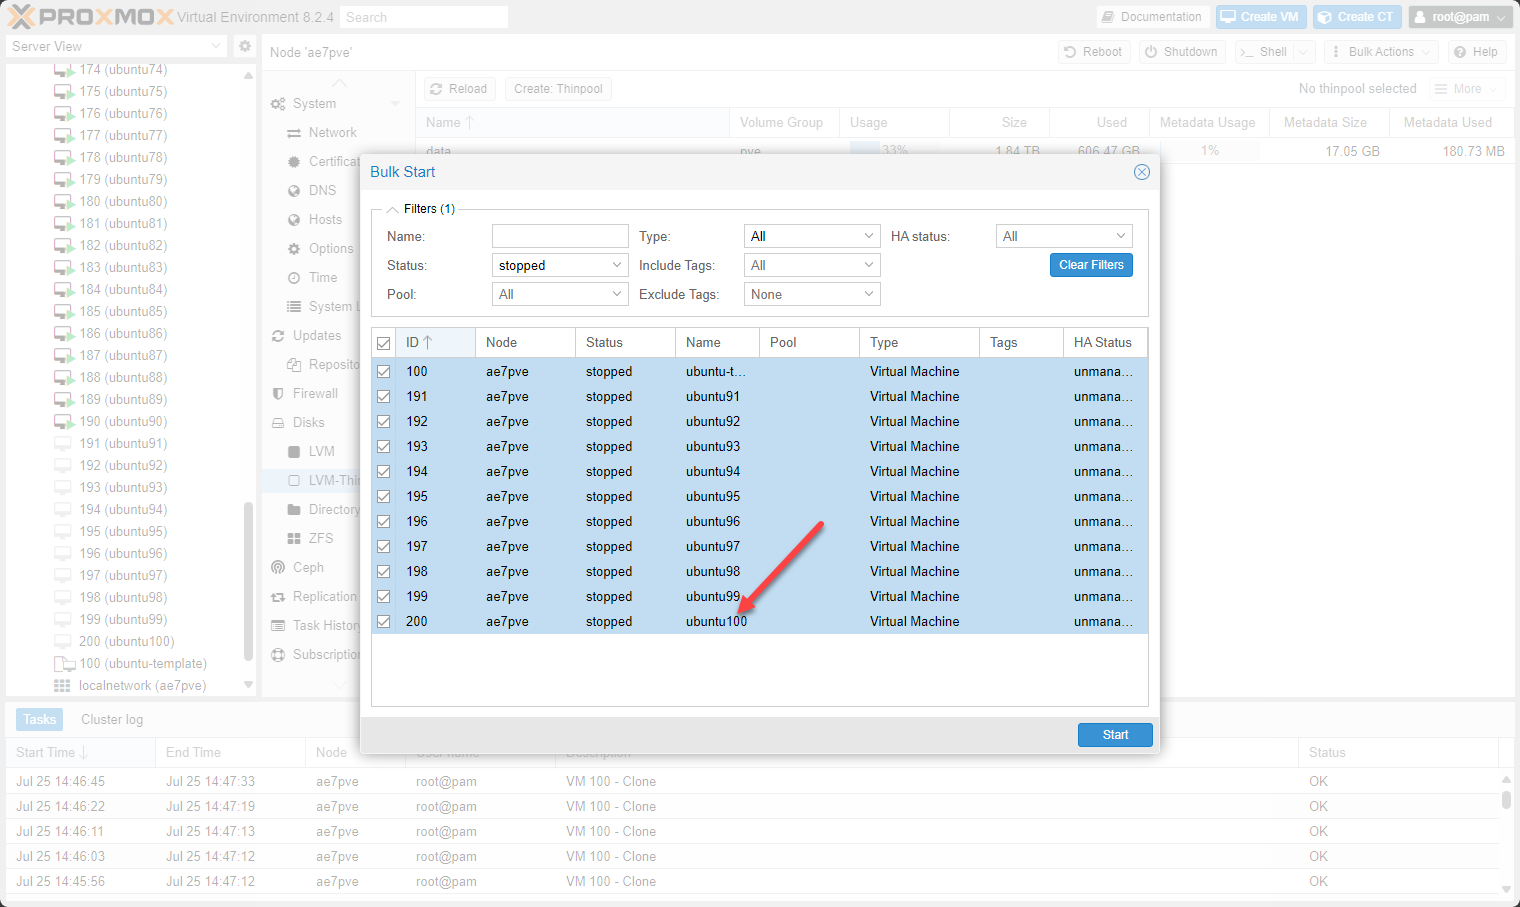Image resolution: width=1520 pixels, height=907 pixels.
Task: Collapse the Filters section
Action: (x=393, y=209)
